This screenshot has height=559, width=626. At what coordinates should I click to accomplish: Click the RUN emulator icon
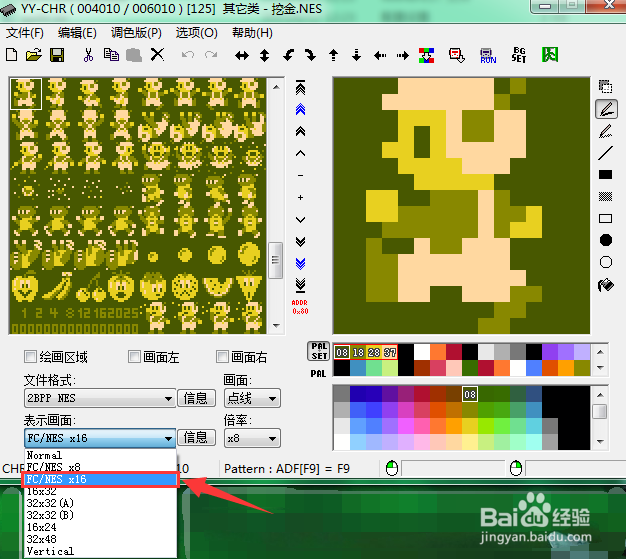[x=488, y=56]
